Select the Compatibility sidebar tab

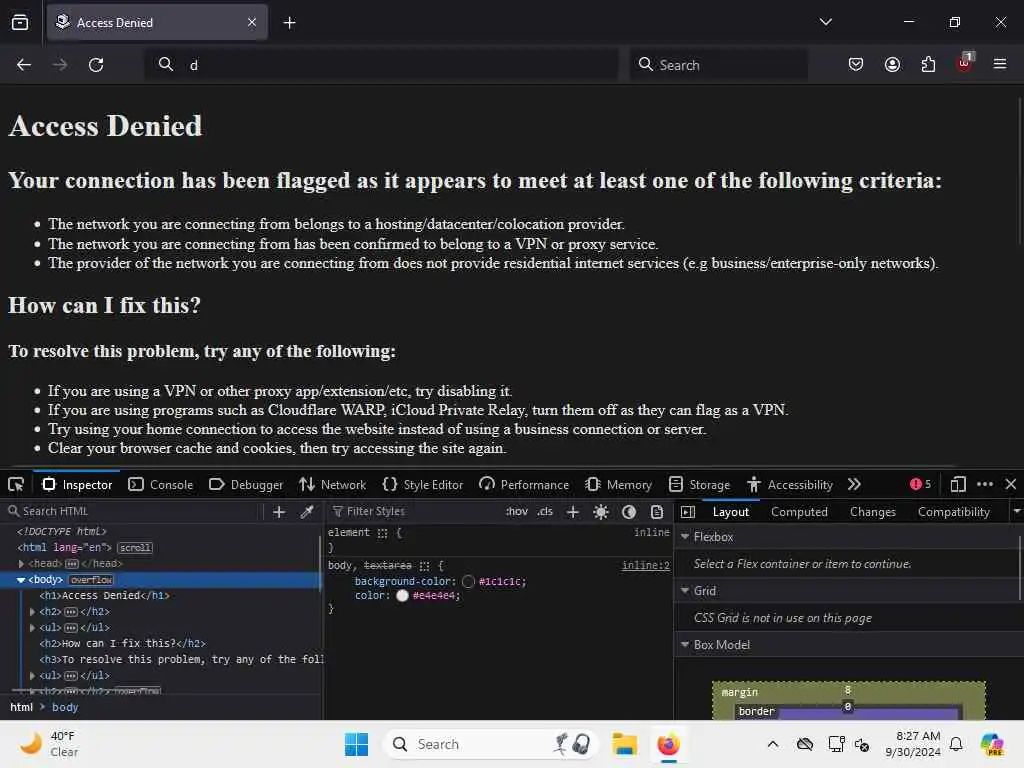[953, 512]
